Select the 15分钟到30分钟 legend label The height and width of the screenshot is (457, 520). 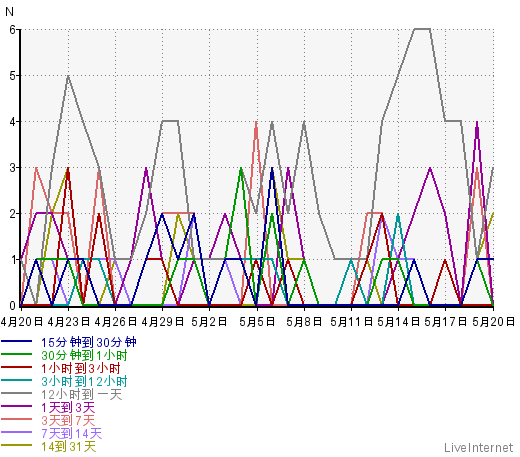click(89, 342)
